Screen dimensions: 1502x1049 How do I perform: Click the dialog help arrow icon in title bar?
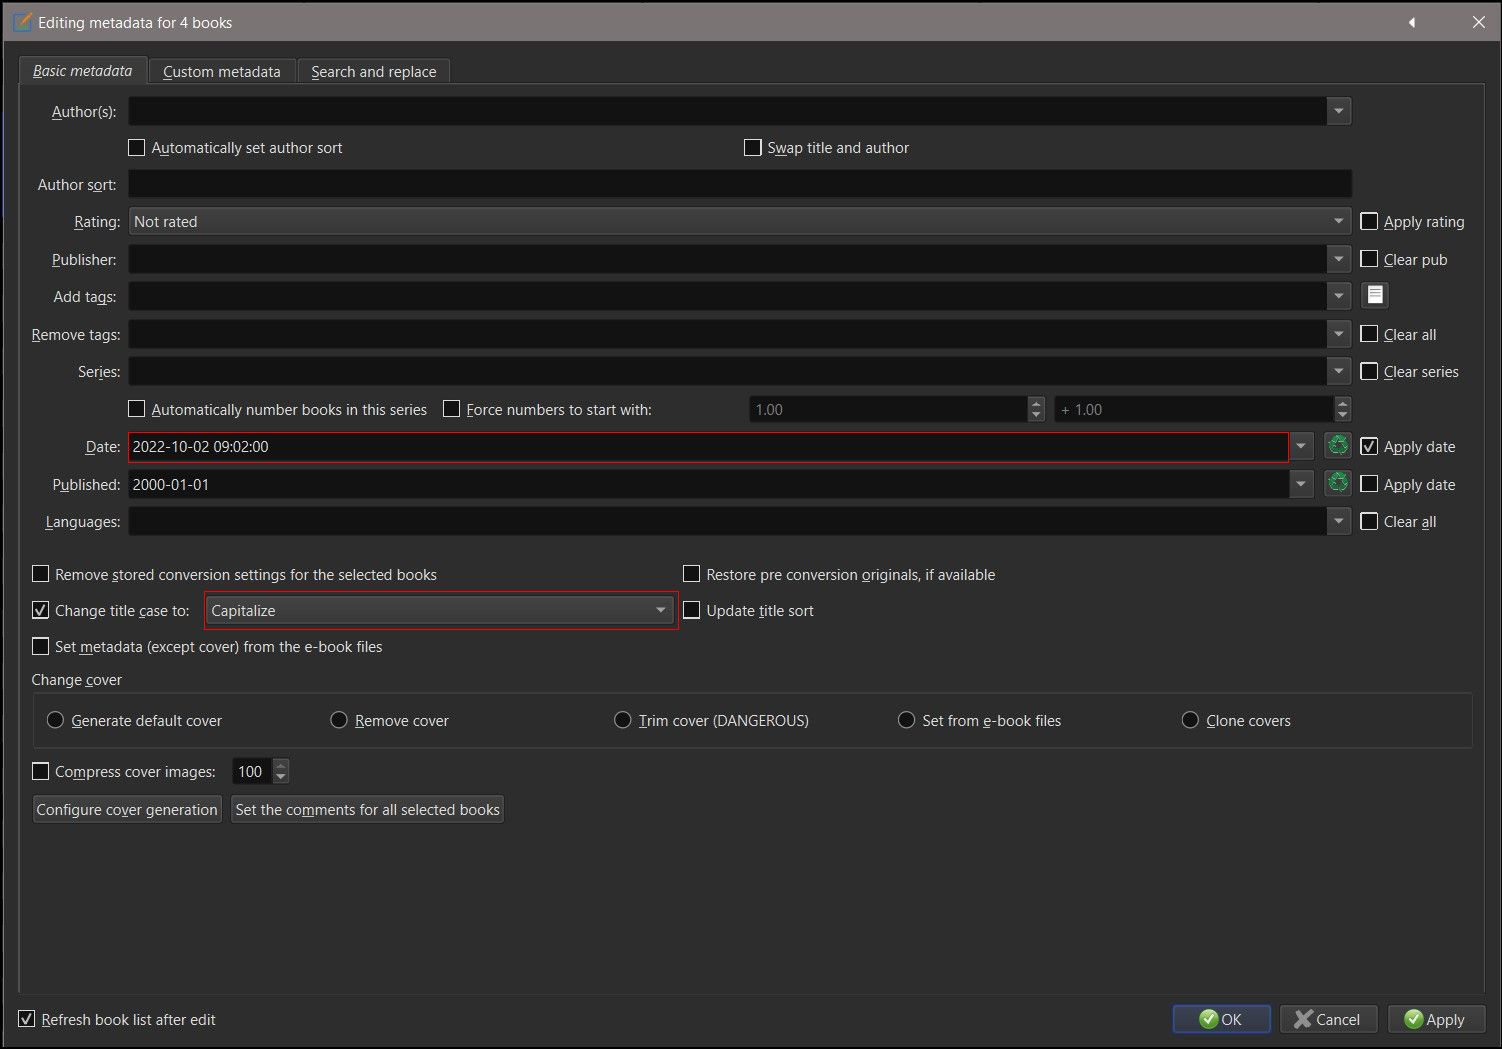click(1412, 22)
